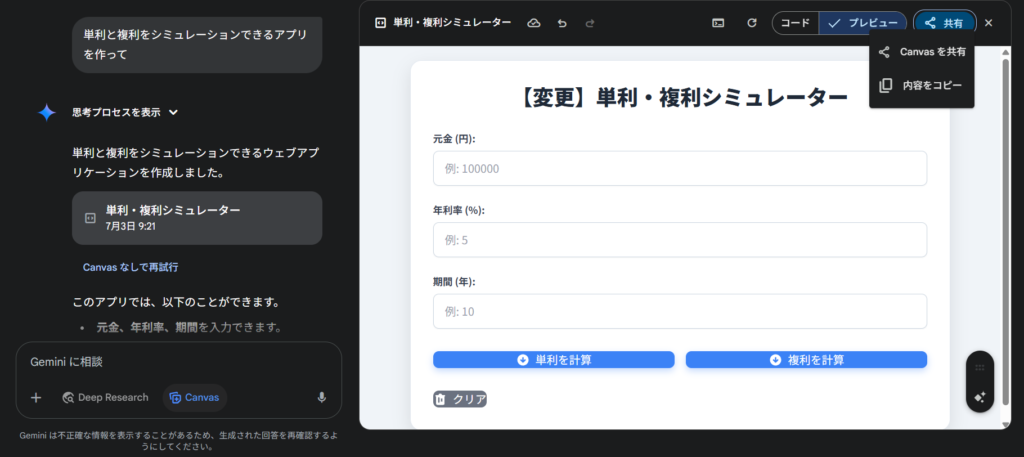Switch to the プレビュー tab
Image resolution: width=1024 pixels, height=457 pixels.
coord(863,23)
